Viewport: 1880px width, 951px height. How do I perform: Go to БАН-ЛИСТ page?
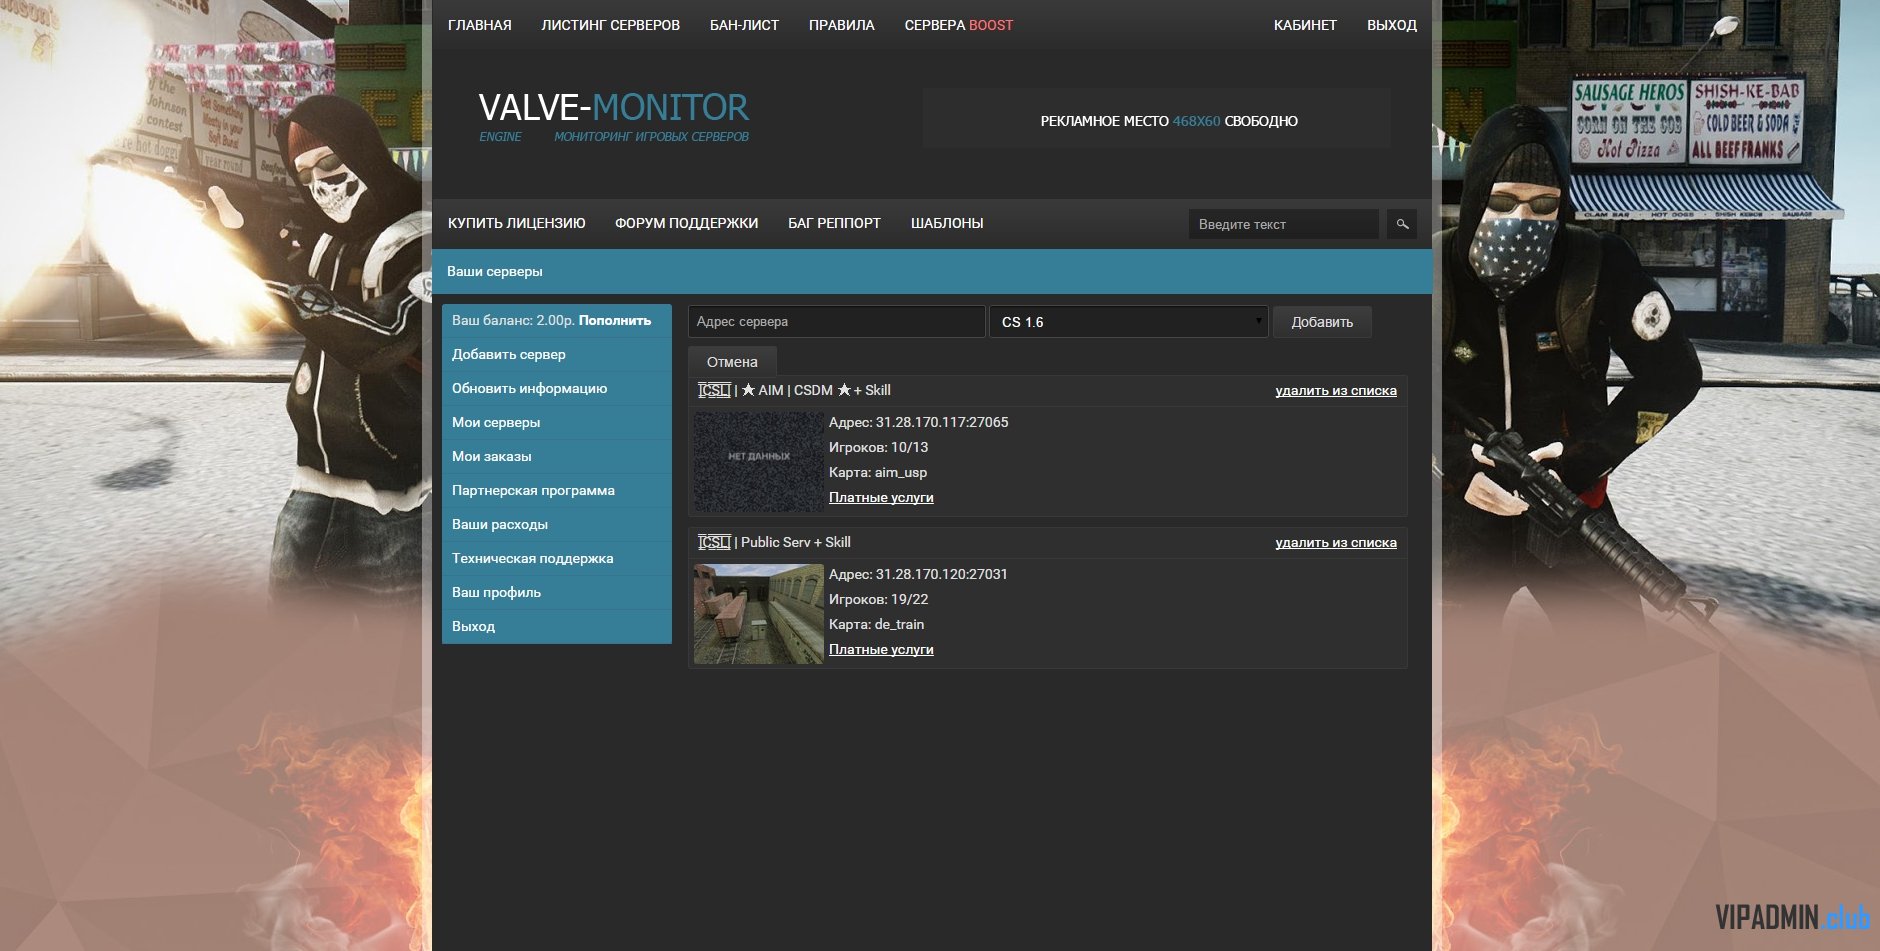point(744,25)
